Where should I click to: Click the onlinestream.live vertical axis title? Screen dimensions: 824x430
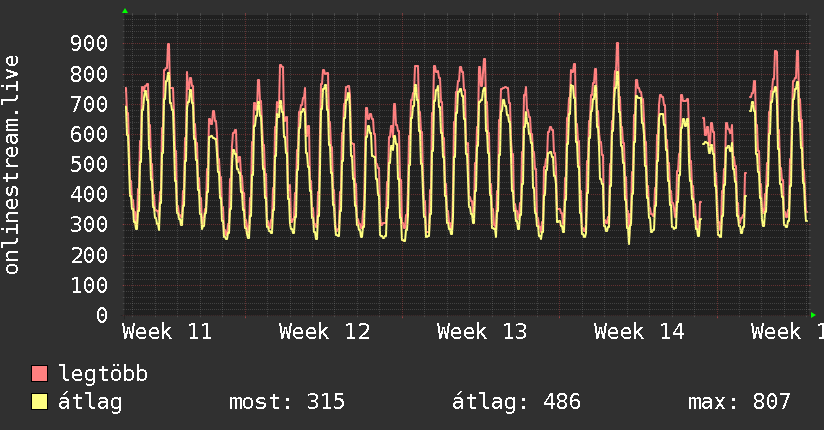(x=11, y=165)
